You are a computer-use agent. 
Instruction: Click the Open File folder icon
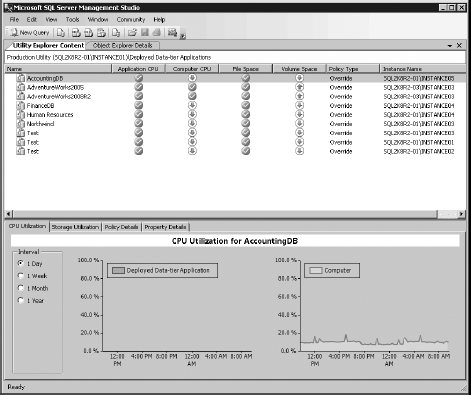pyautogui.click(x=132, y=32)
